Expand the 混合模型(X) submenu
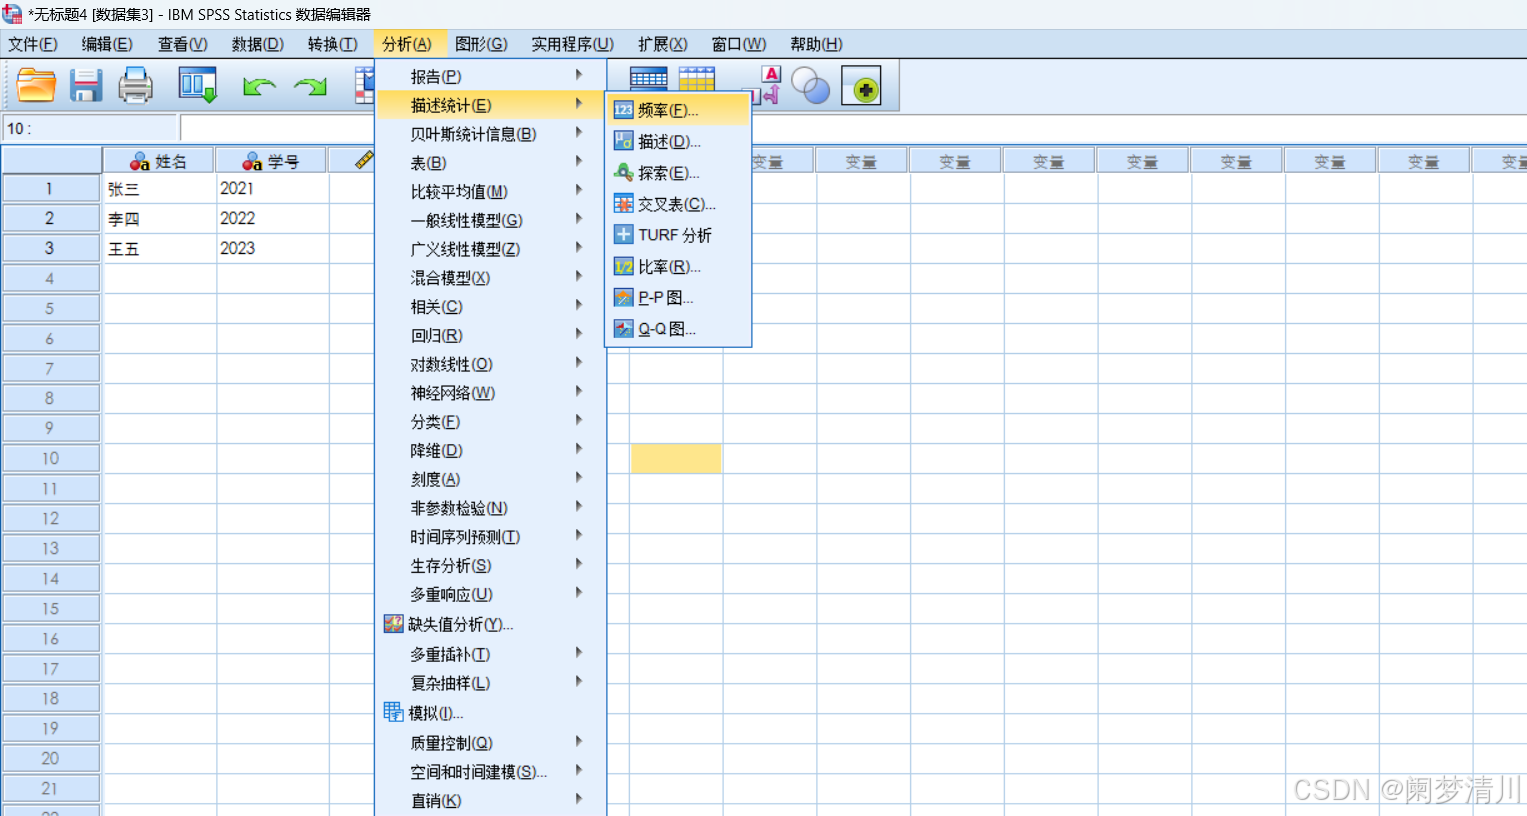Screen dimensions: 1527x816 [x=490, y=278]
